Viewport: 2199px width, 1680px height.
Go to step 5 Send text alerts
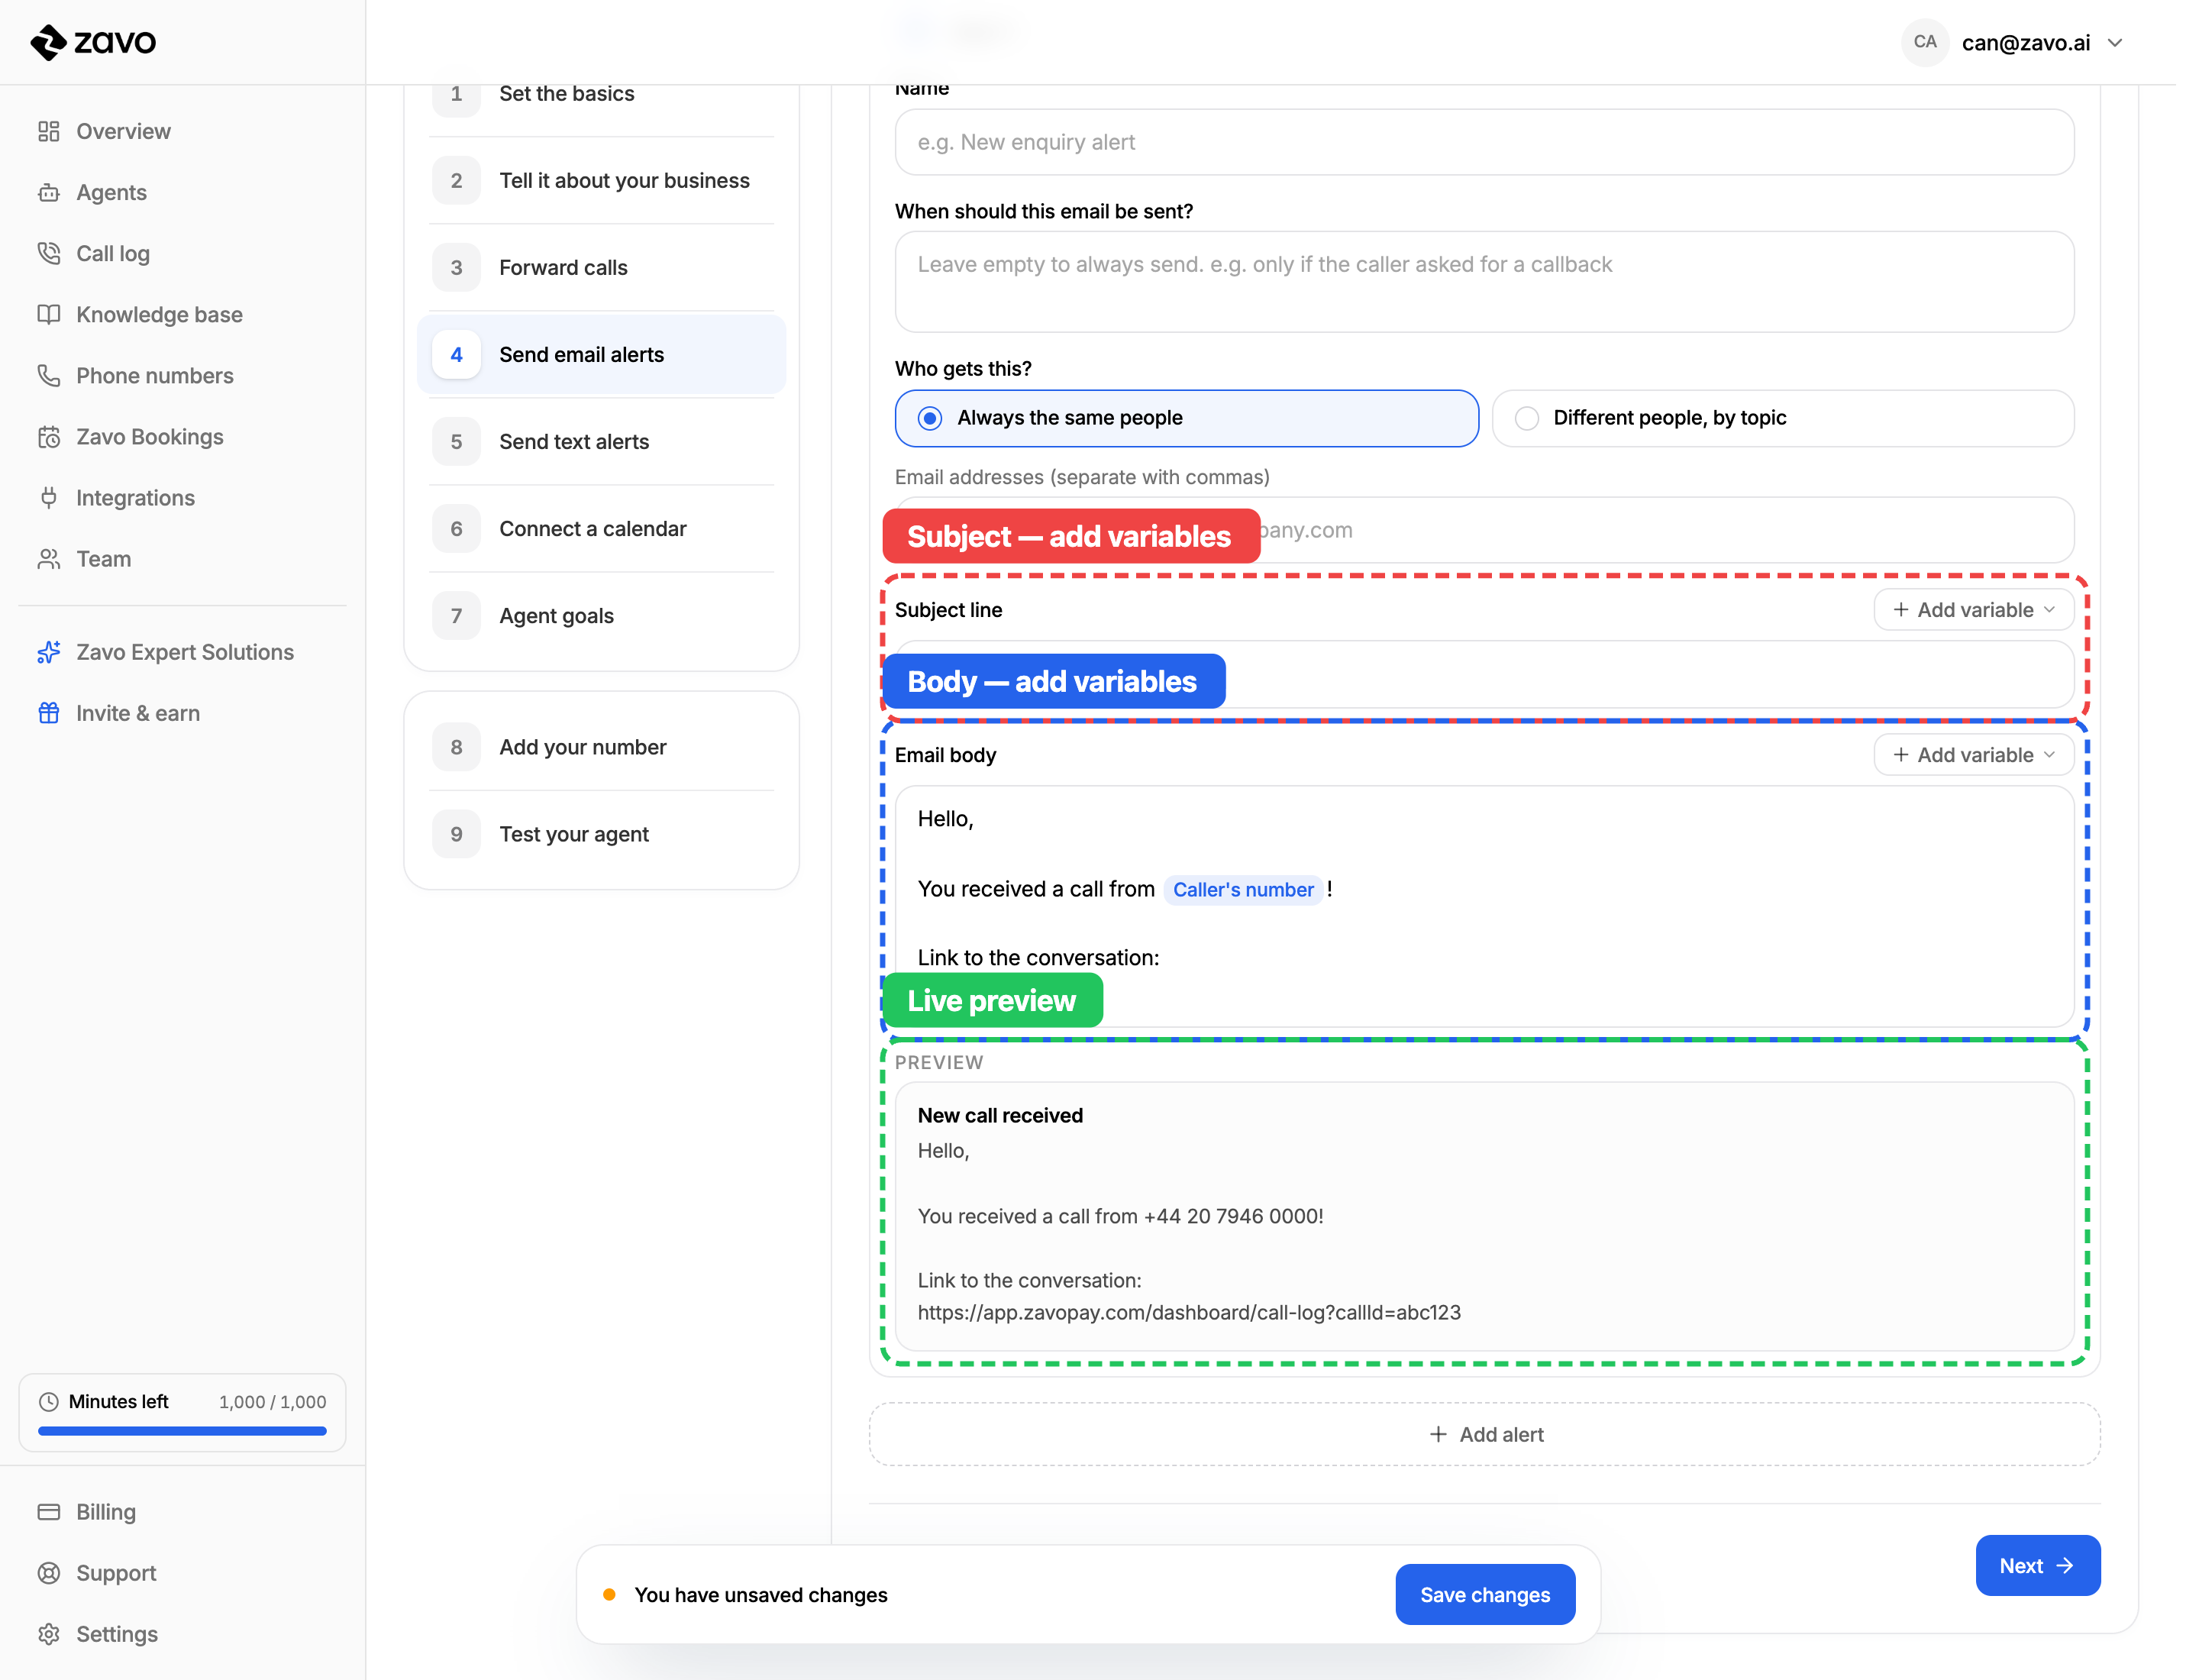click(601, 442)
